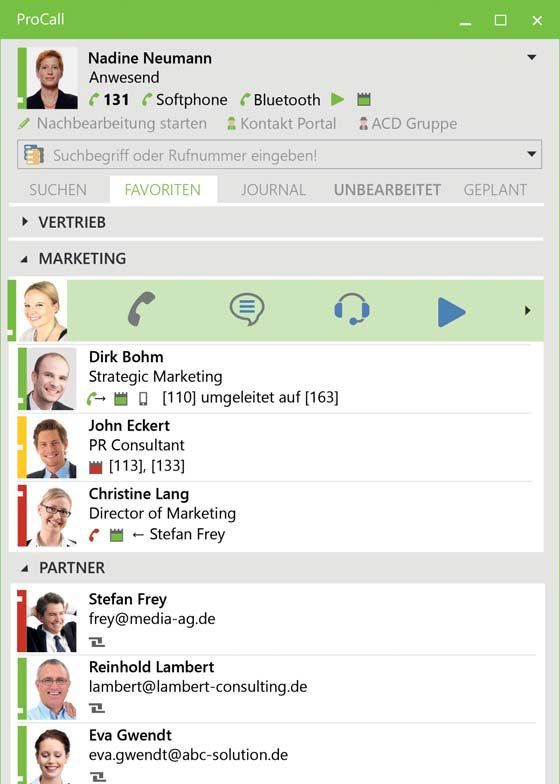Open calendar icon beside Bluetooth in header
This screenshot has width=560, height=784.
364,100
